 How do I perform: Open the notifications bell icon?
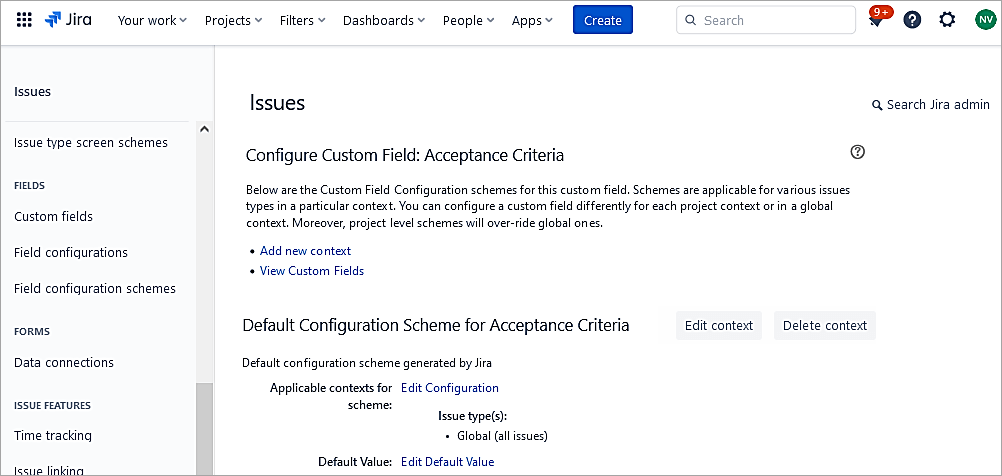point(876,21)
